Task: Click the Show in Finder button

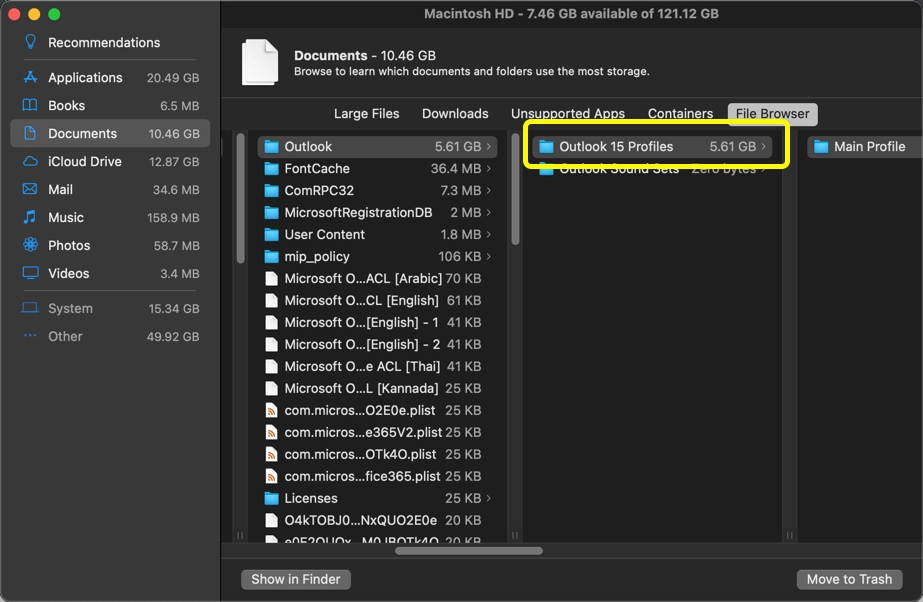Action: pyautogui.click(x=296, y=579)
